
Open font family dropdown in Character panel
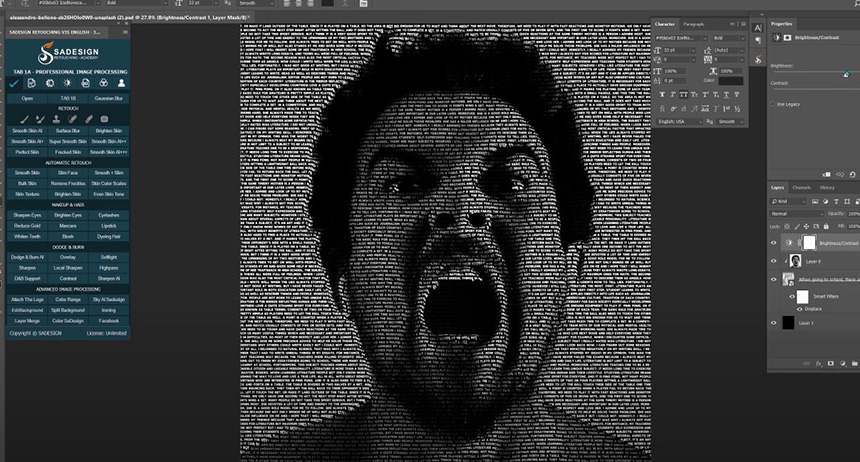pos(705,38)
